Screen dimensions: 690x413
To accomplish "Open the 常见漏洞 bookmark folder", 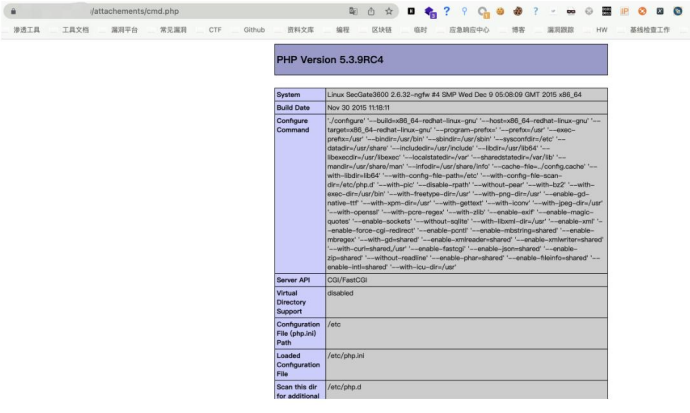I will (173, 30).
